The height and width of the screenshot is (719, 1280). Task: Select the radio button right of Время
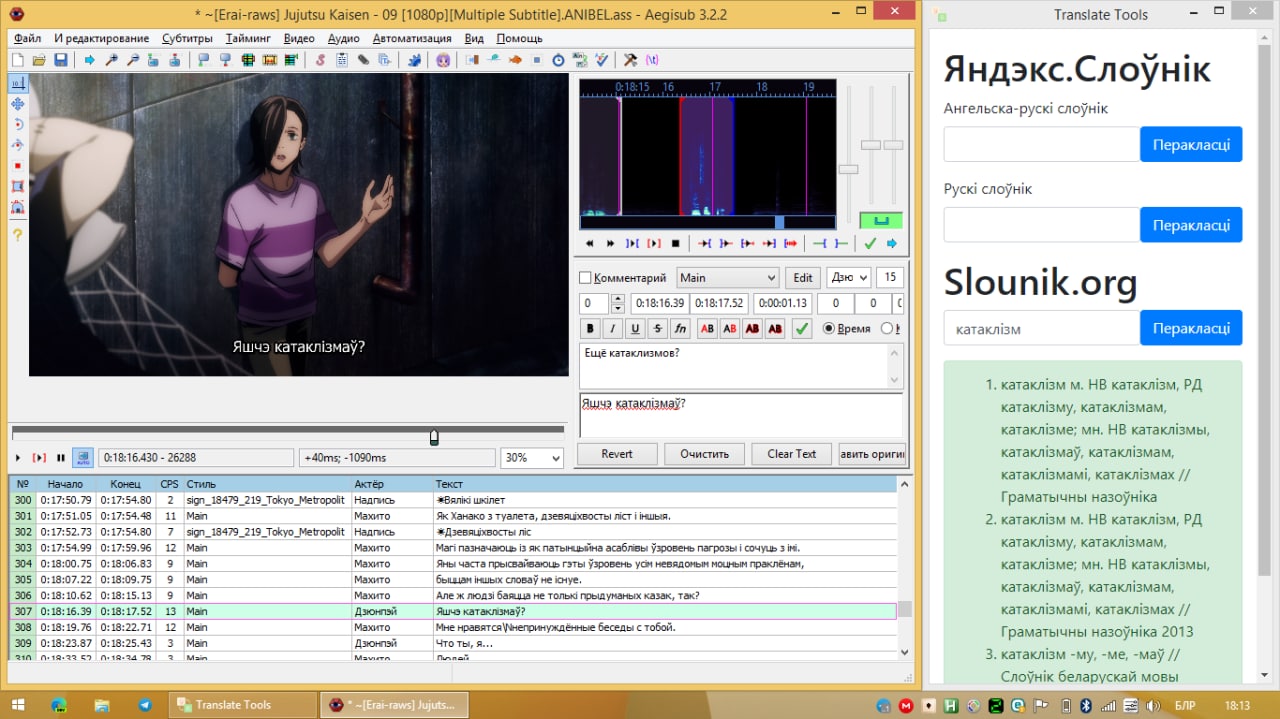pyautogui.click(x=887, y=328)
